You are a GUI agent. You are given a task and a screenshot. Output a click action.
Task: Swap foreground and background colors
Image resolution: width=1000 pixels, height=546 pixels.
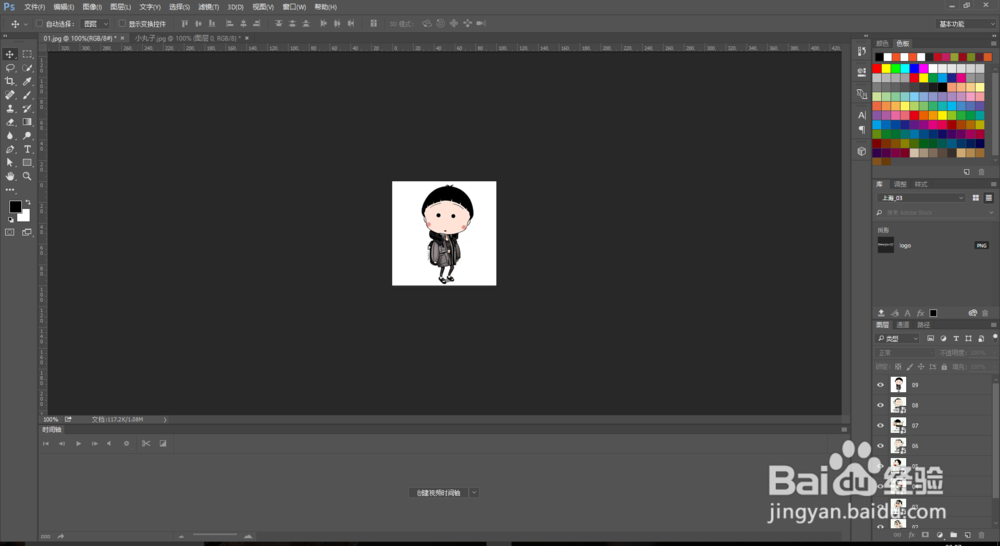tap(27, 202)
